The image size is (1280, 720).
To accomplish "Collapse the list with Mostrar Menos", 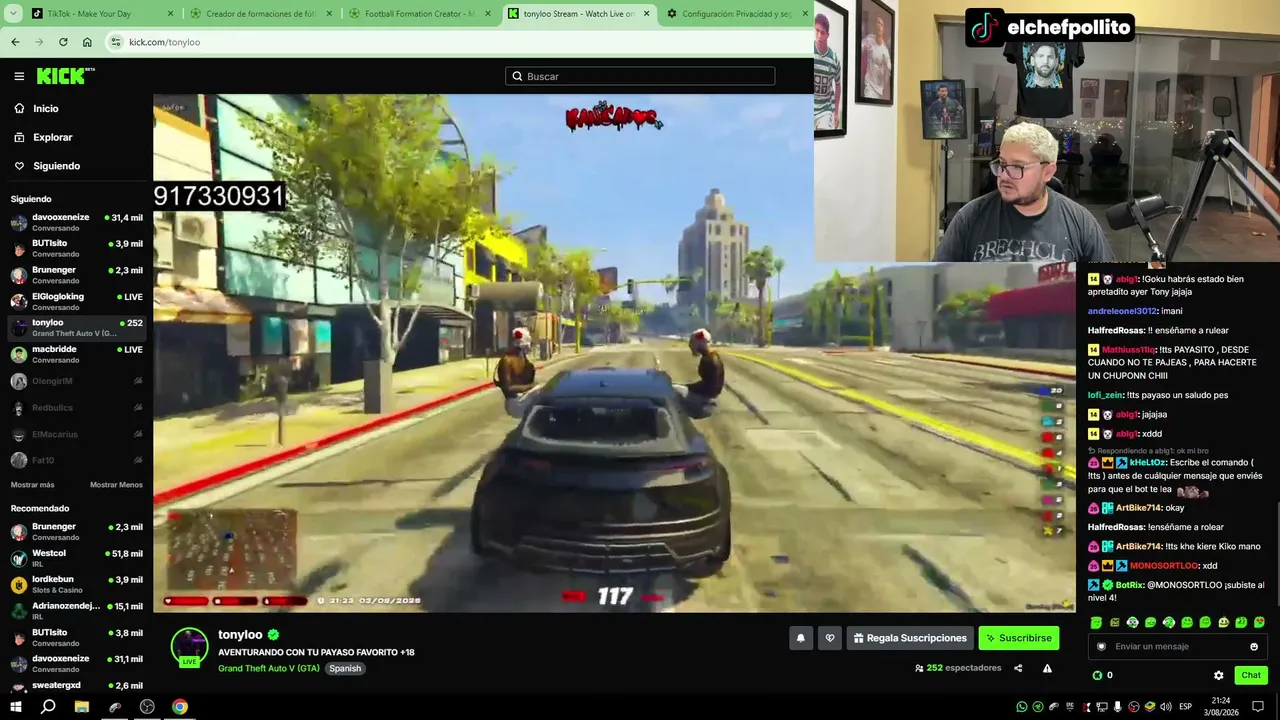I will click(x=116, y=485).
